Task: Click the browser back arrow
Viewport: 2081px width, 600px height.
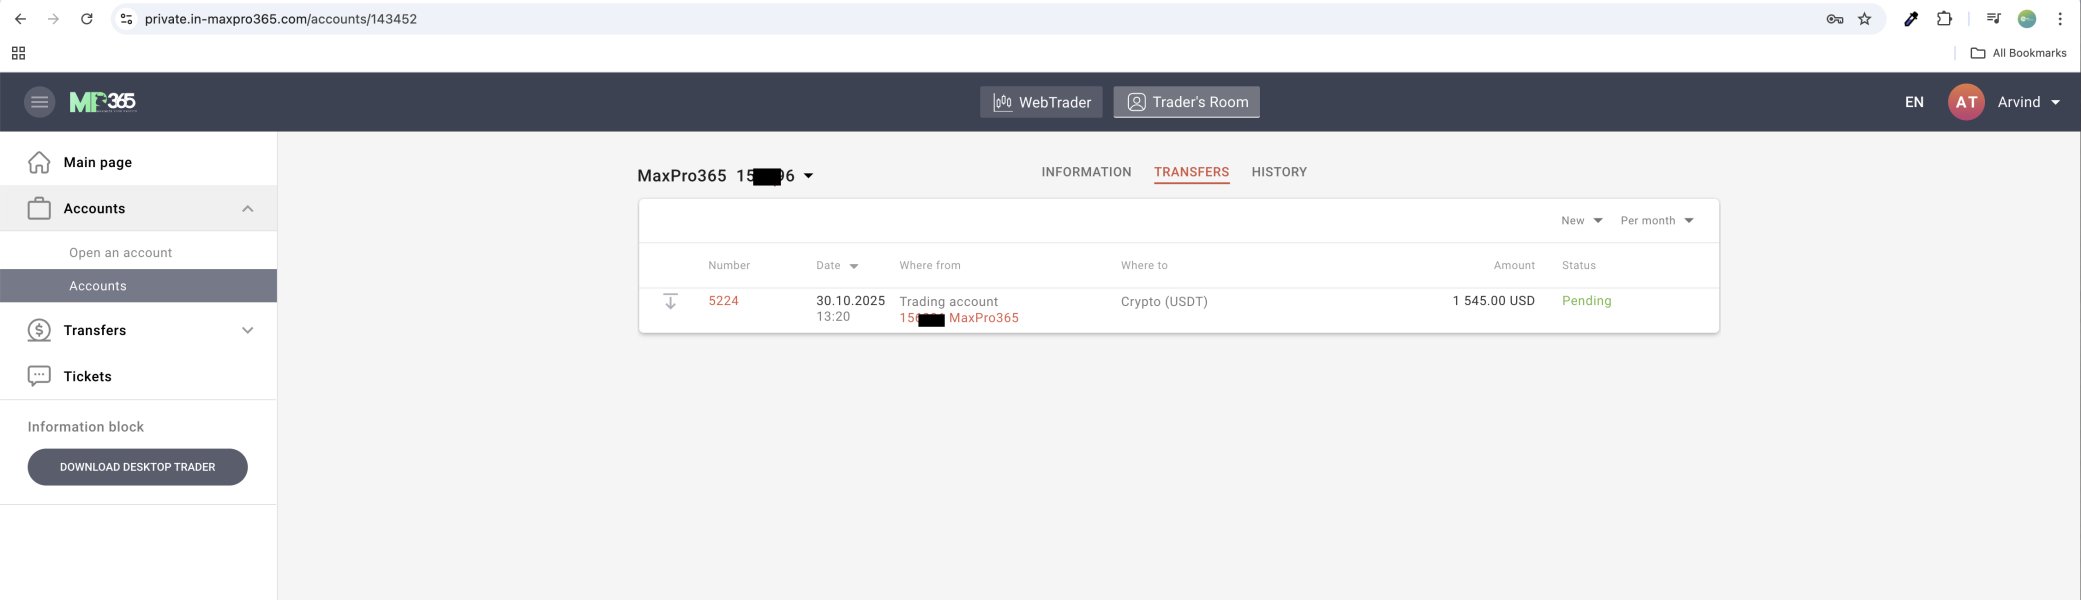Action: (x=20, y=19)
